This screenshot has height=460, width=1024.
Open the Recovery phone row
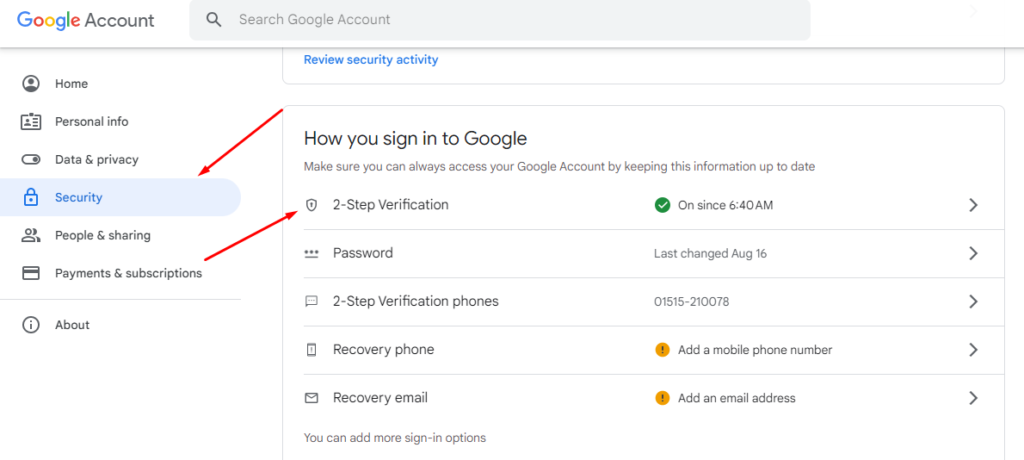(654, 350)
